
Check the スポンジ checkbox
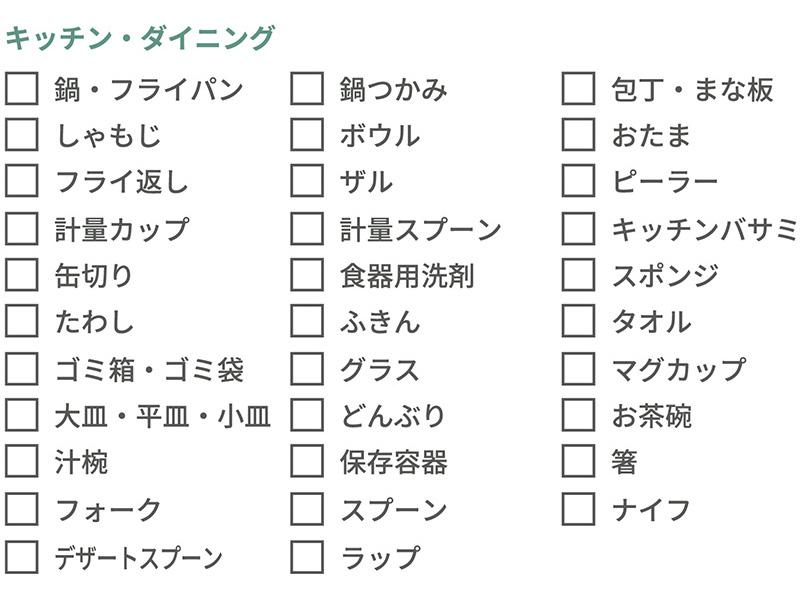[x=579, y=274]
